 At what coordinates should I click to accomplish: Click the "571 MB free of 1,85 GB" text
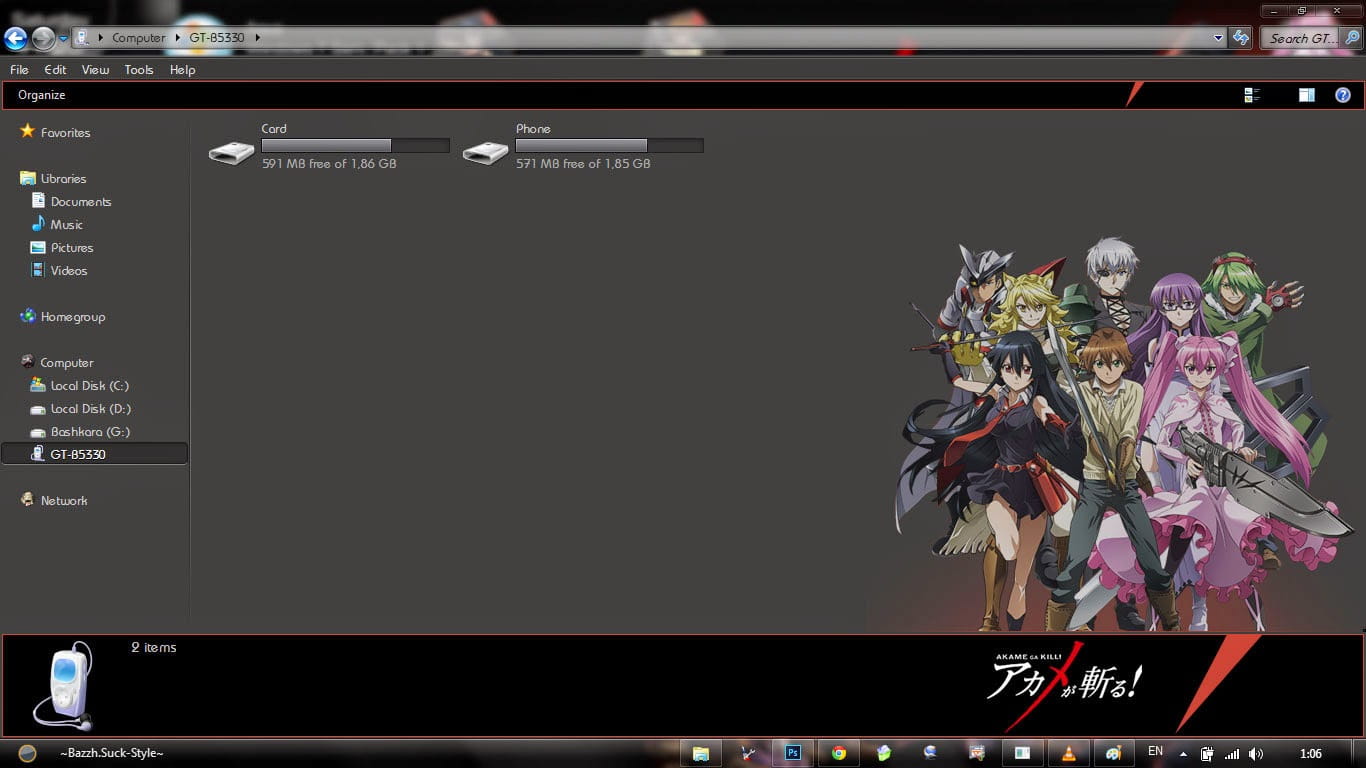click(x=583, y=163)
